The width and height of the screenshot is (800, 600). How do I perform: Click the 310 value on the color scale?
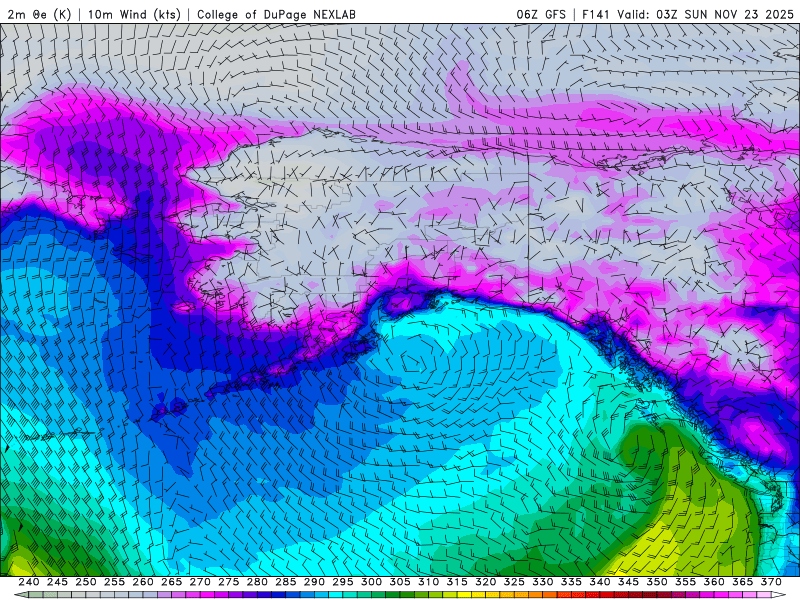[429, 582]
